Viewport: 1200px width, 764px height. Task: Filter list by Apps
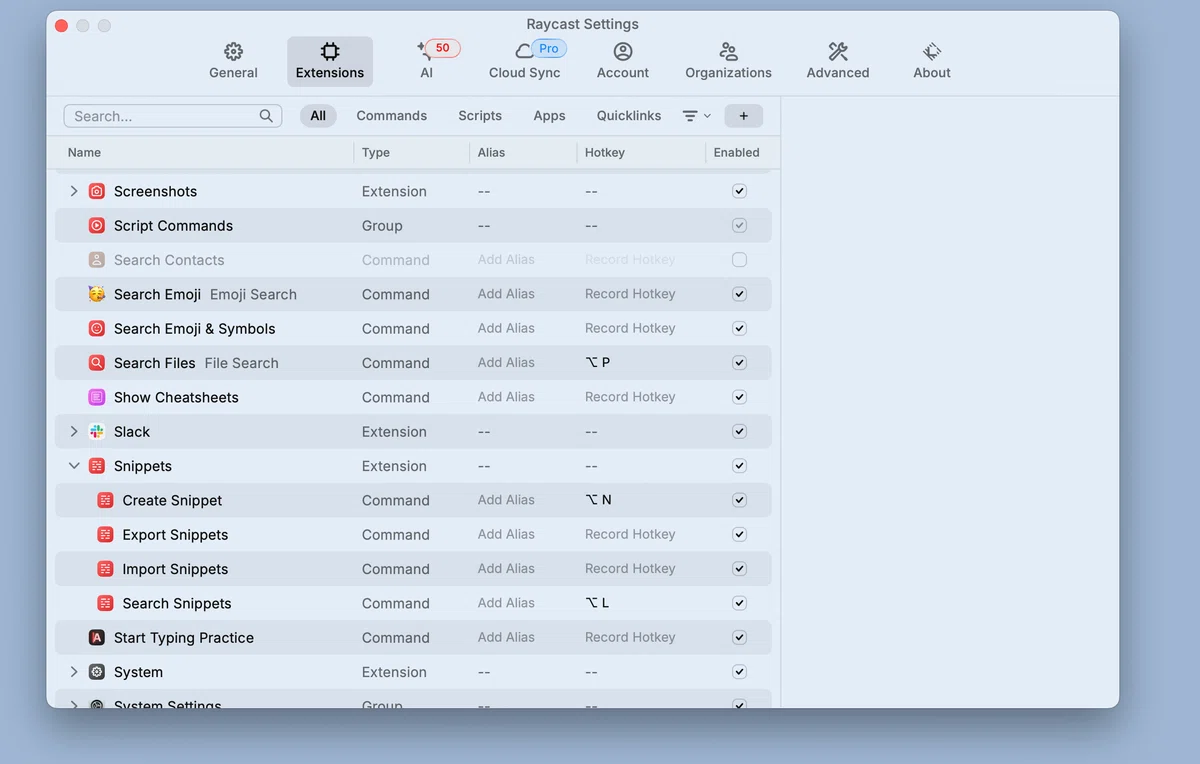coord(549,116)
